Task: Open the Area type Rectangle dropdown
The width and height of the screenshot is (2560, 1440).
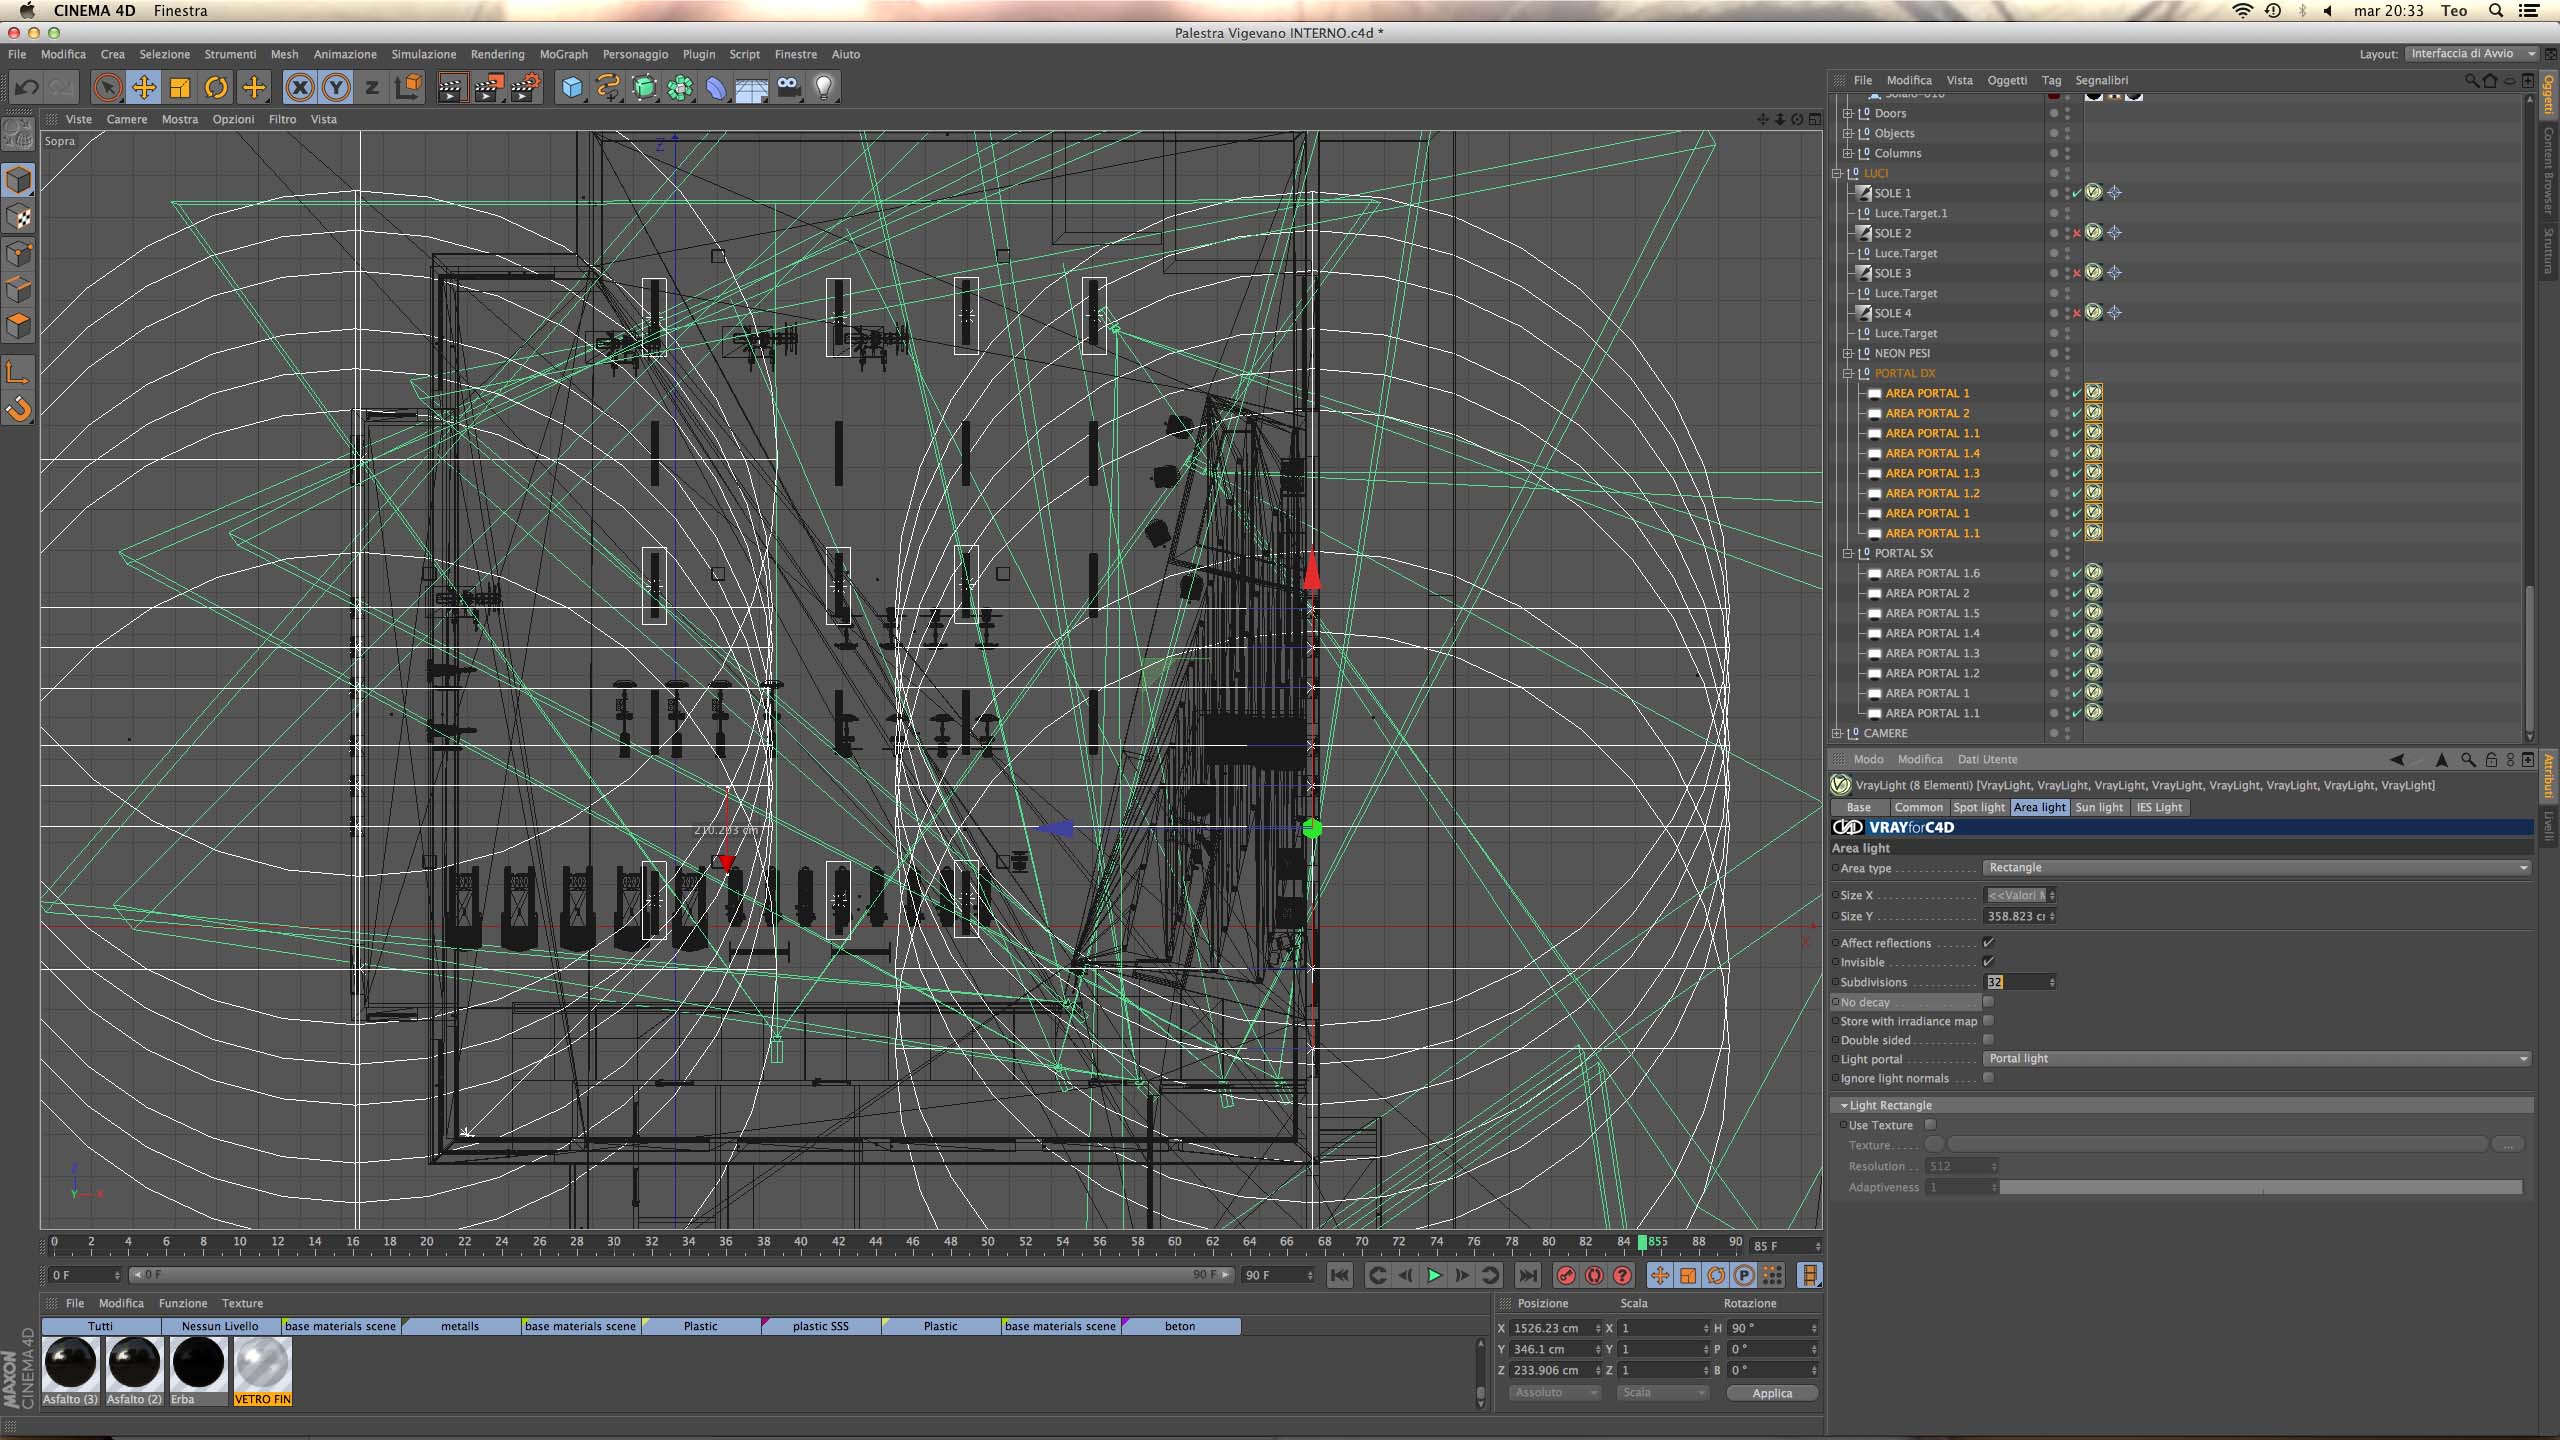Action: 2256,868
